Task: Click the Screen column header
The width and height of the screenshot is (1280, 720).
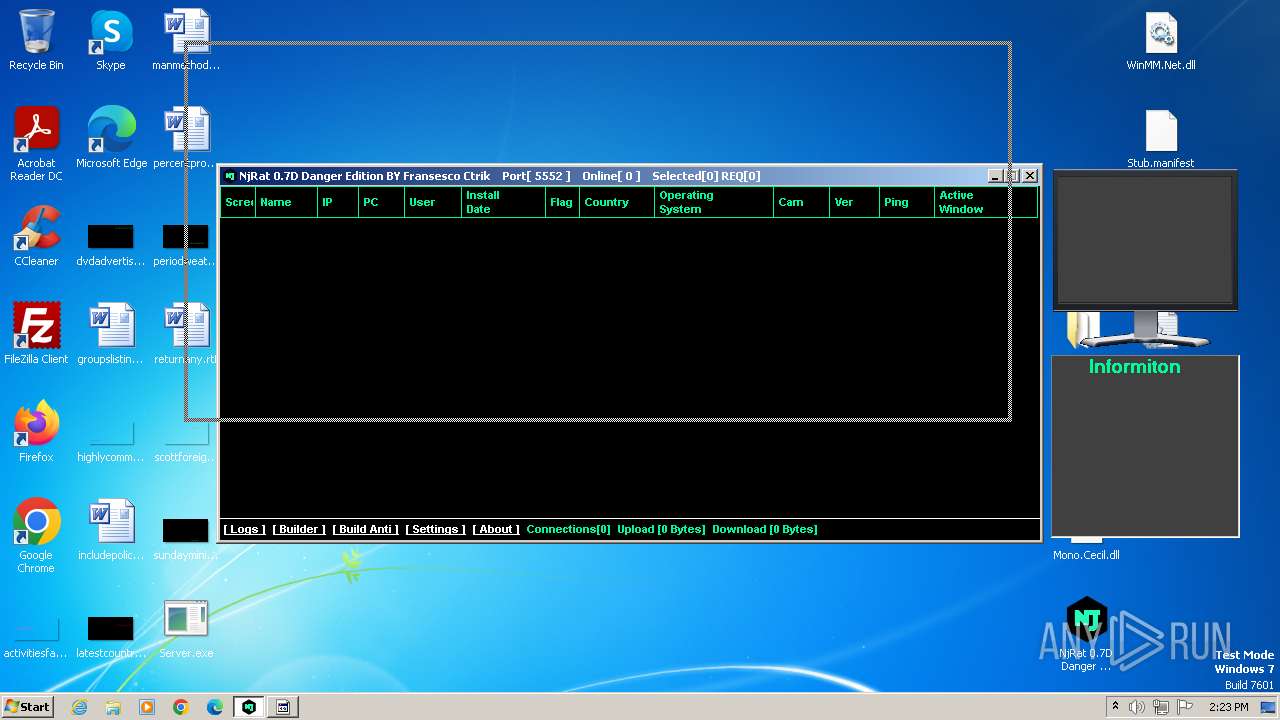Action: pos(239,202)
